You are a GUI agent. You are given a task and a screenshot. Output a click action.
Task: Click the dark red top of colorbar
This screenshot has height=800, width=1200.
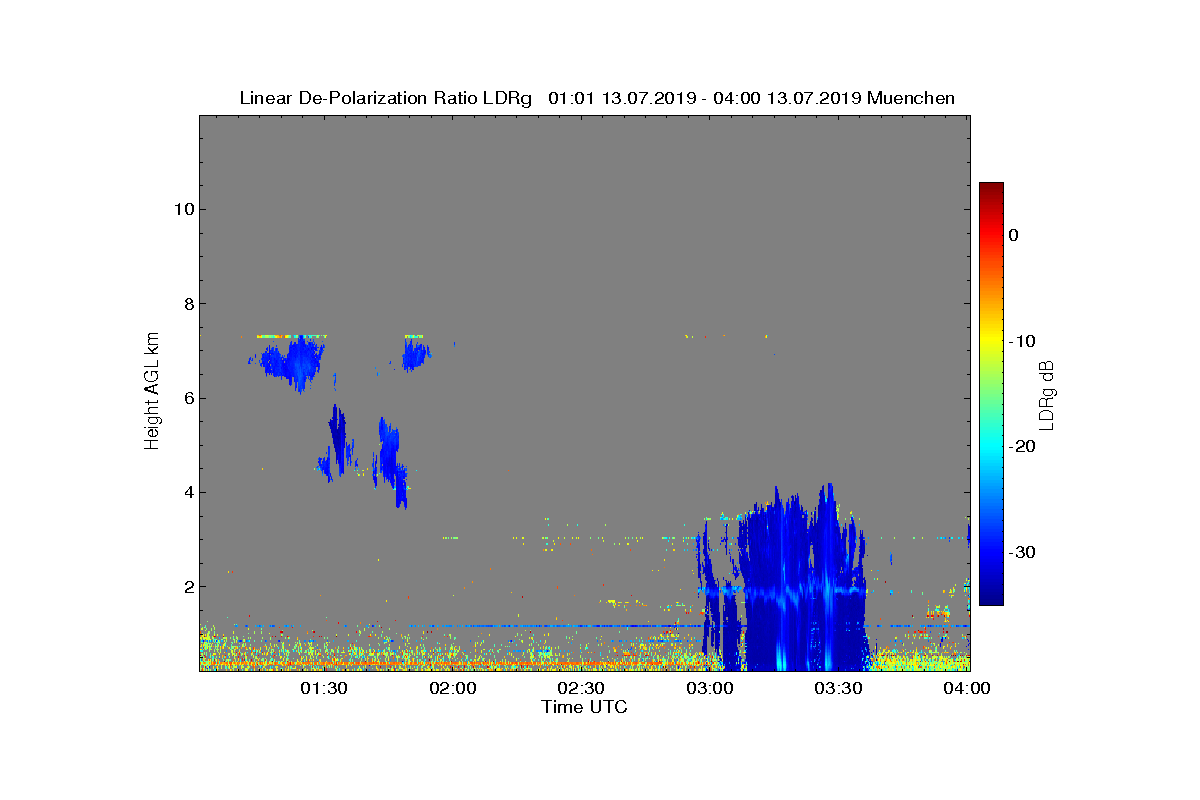click(991, 189)
